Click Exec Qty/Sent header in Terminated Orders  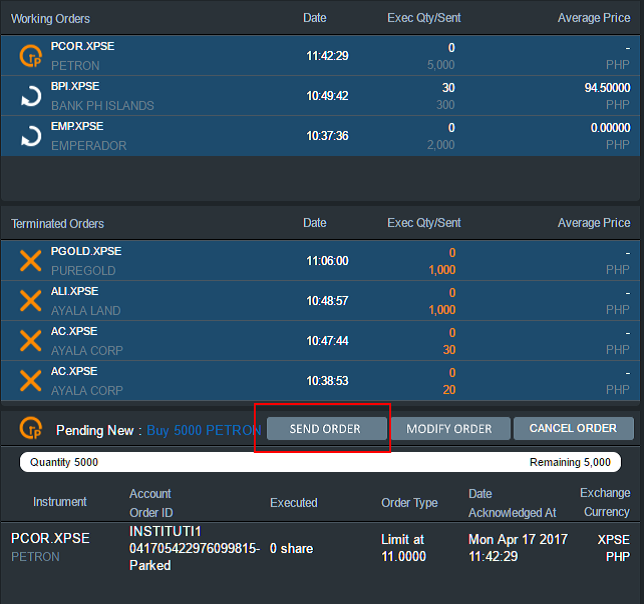pos(424,223)
